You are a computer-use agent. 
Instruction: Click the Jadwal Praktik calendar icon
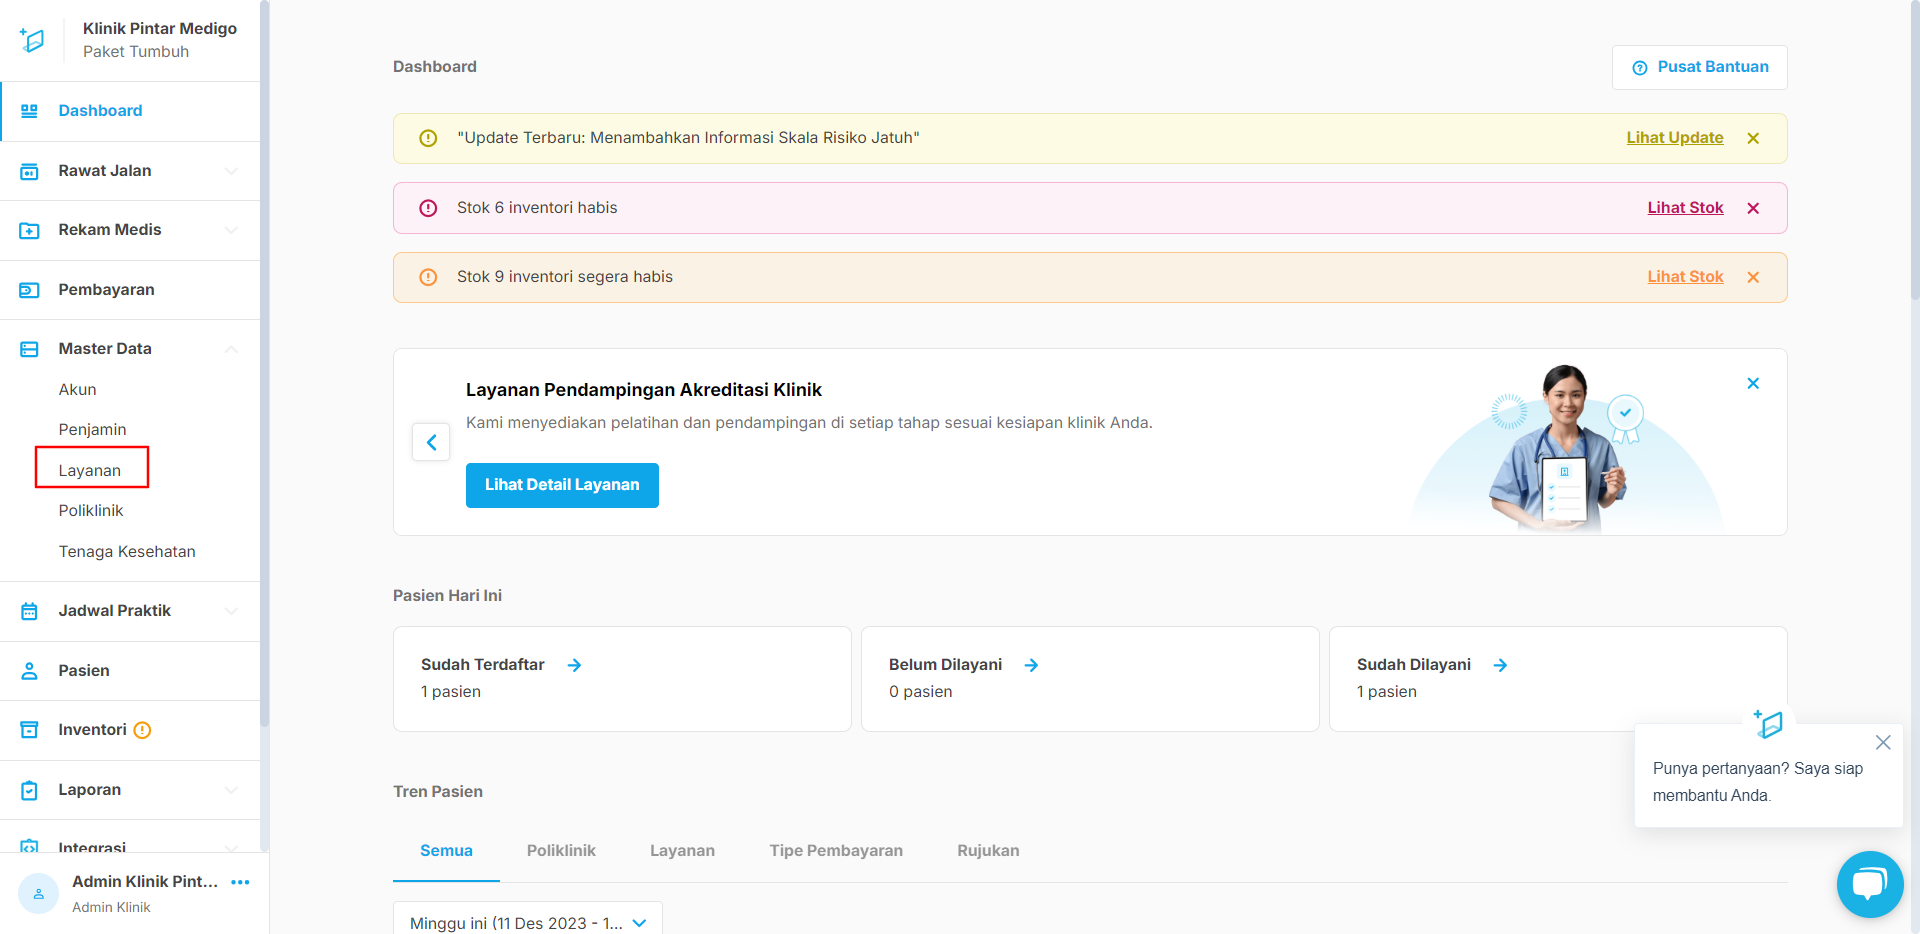pos(29,611)
